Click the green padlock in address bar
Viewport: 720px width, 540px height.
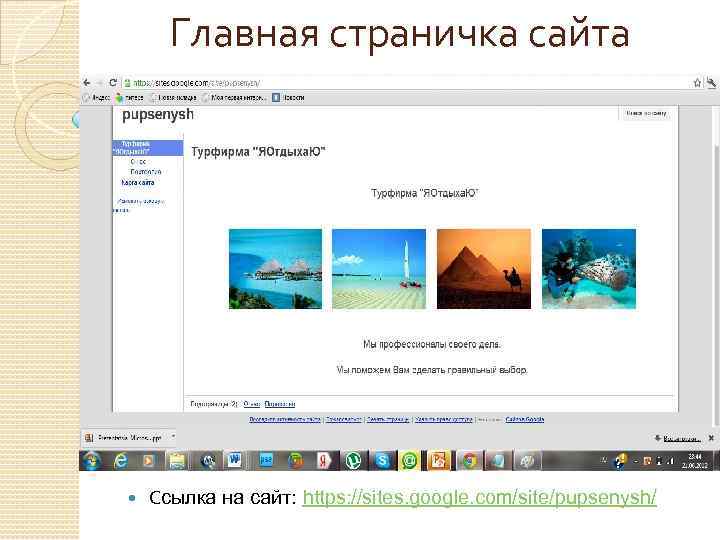coord(127,83)
